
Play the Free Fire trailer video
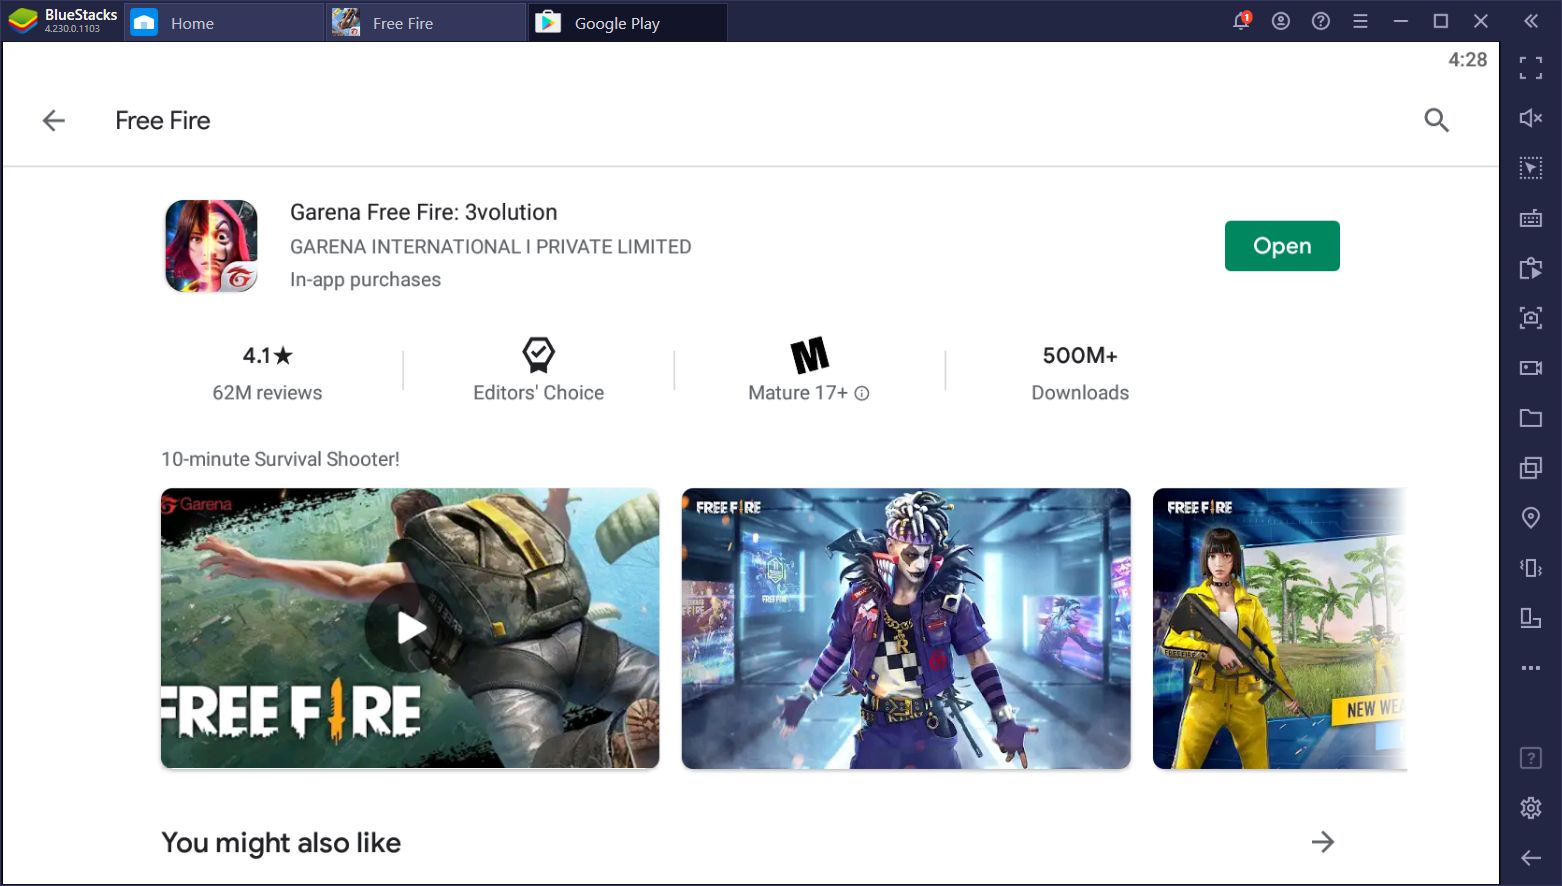pyautogui.click(x=410, y=628)
